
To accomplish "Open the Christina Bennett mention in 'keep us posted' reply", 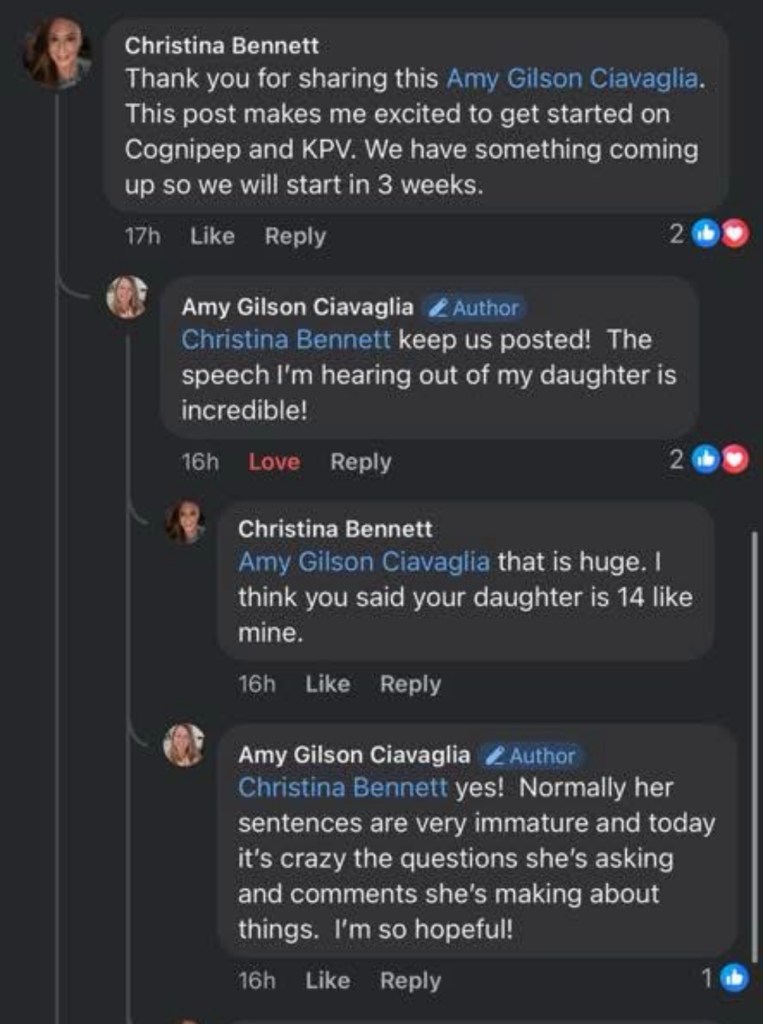I will click(x=286, y=340).
